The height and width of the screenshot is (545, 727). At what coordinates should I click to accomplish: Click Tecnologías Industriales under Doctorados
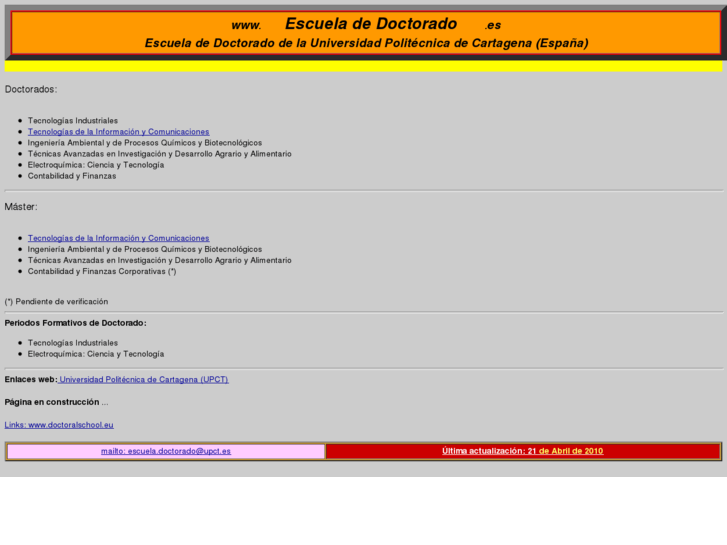pyautogui.click(x=73, y=121)
